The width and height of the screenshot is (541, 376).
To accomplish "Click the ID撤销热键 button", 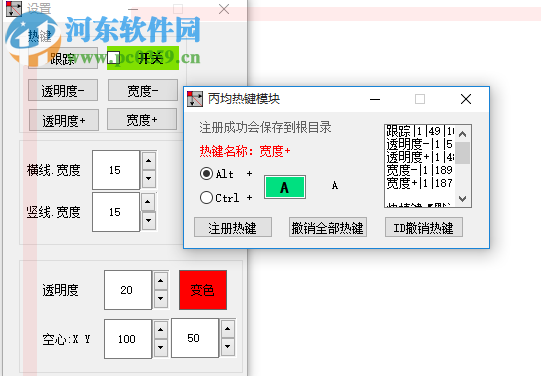I will 424,227.
